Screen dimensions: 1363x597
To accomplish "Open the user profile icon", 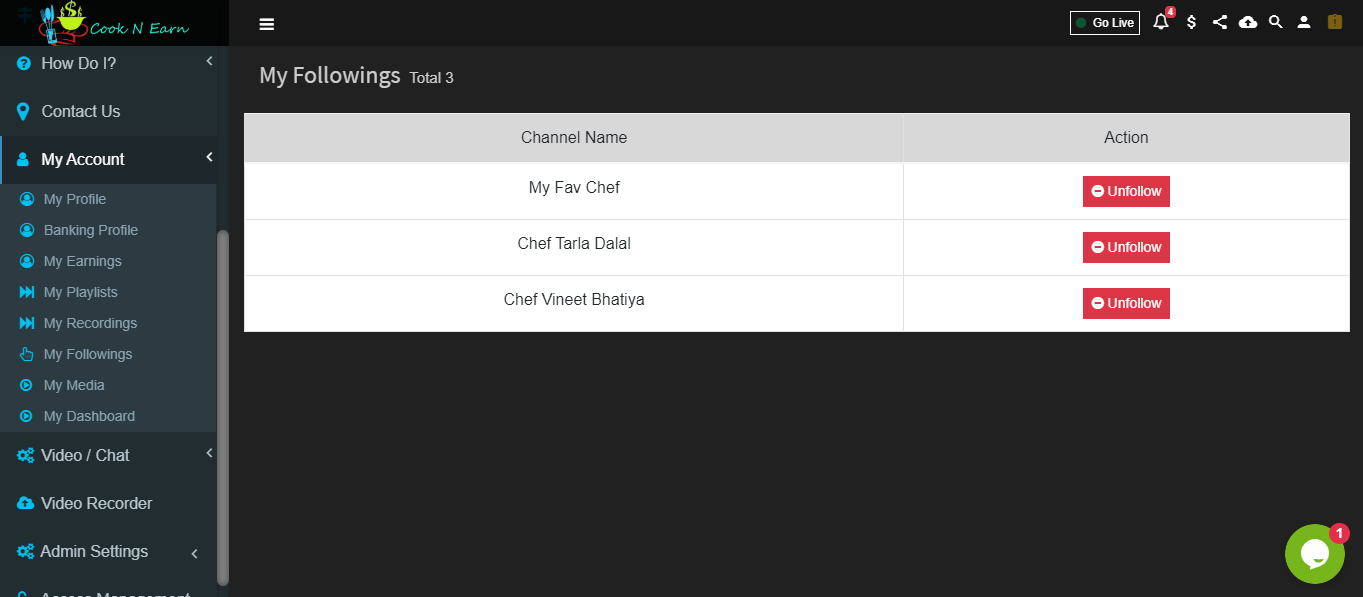I will [1304, 22].
